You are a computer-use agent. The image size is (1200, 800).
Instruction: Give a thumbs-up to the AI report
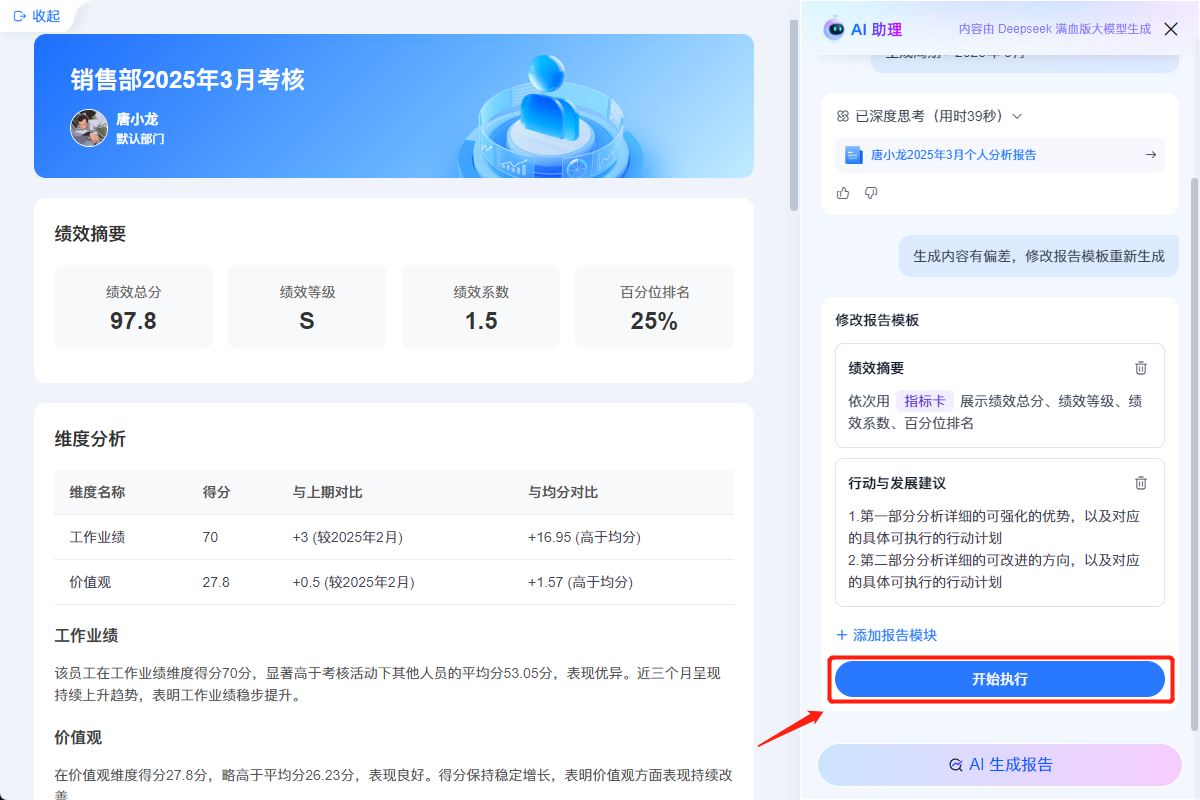click(x=843, y=192)
